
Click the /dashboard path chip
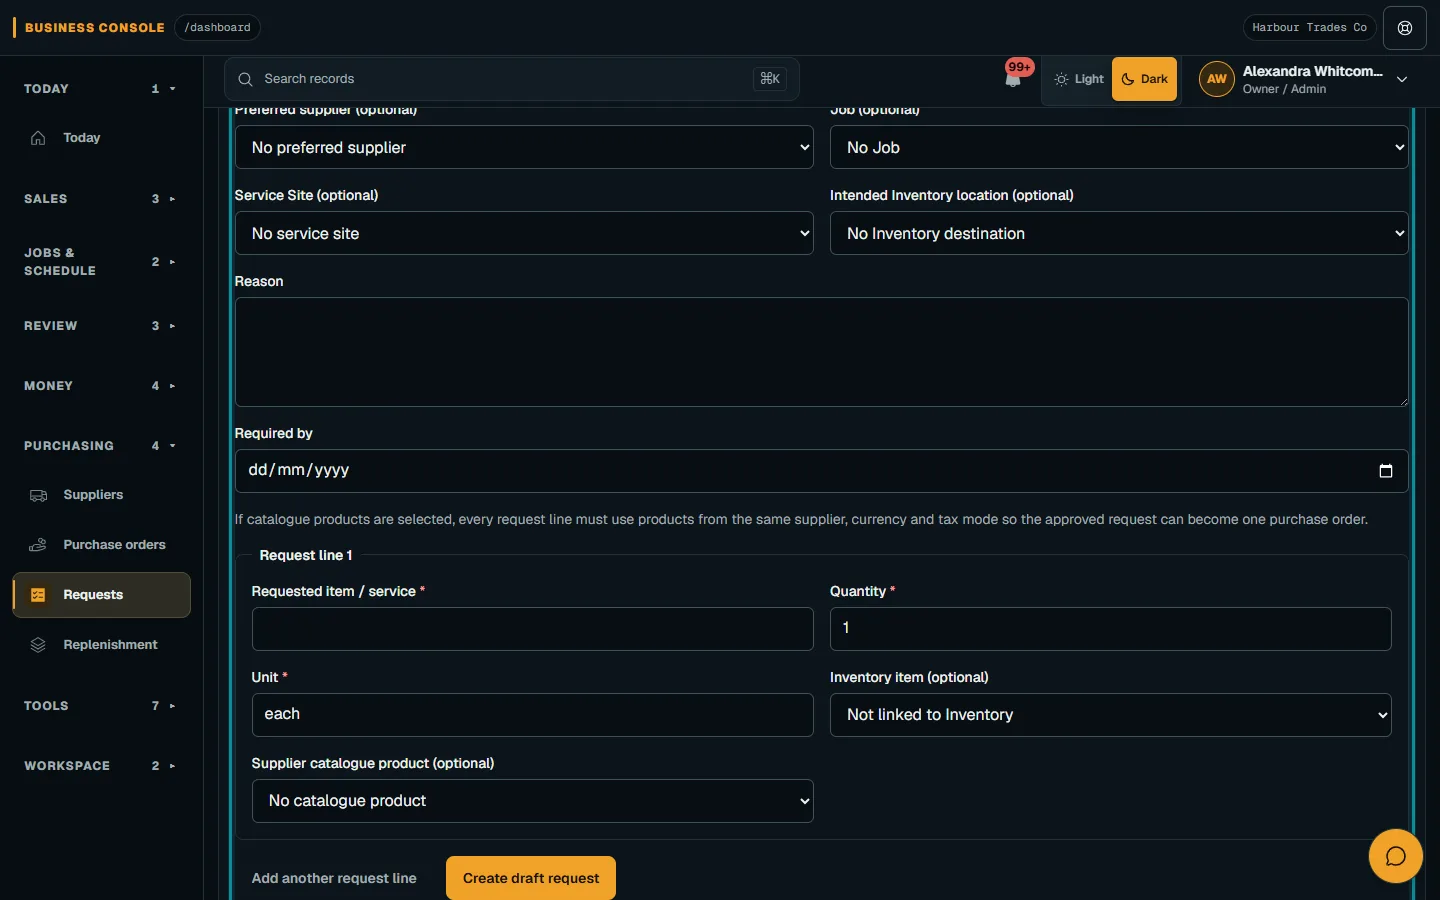point(217,28)
